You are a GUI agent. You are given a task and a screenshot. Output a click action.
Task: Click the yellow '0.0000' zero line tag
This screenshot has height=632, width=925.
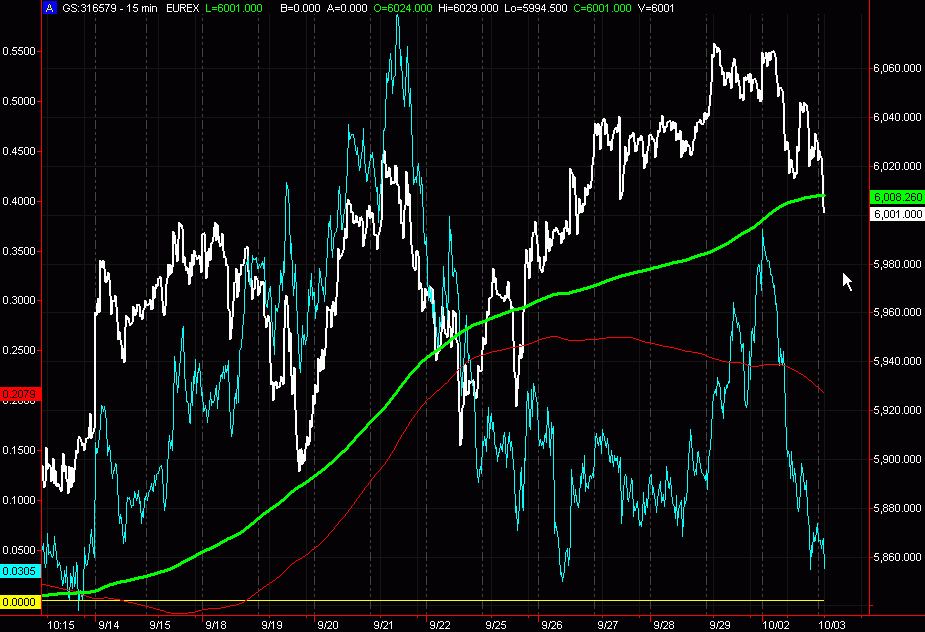[19, 602]
